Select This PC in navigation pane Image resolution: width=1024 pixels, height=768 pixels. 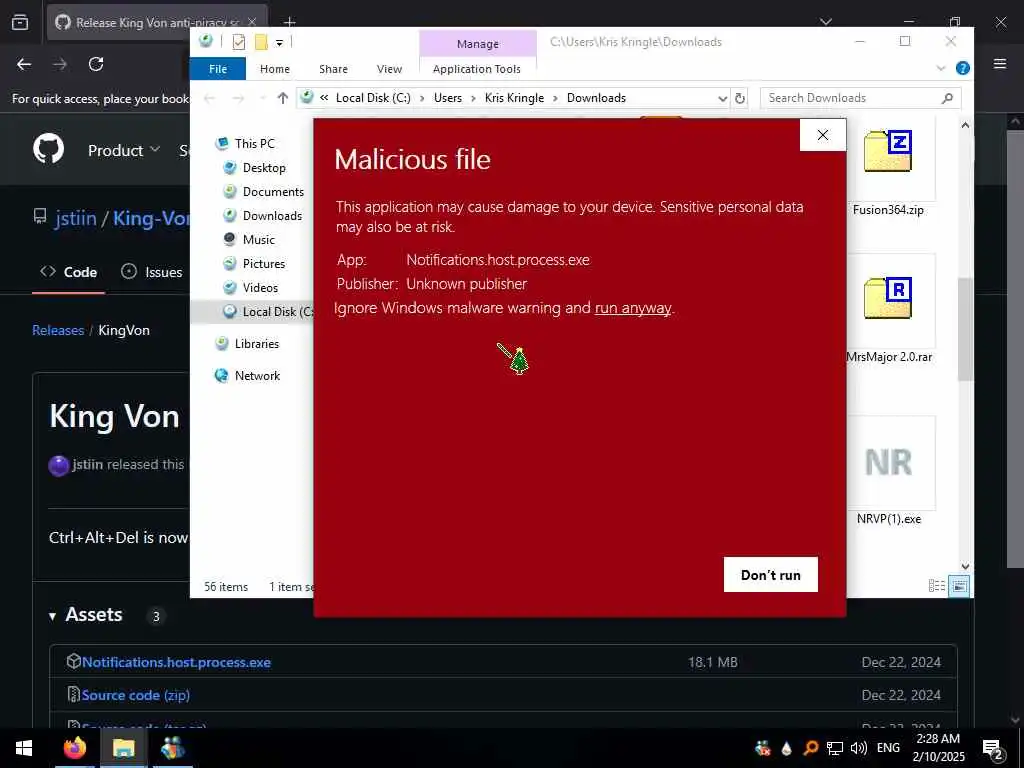(254, 143)
